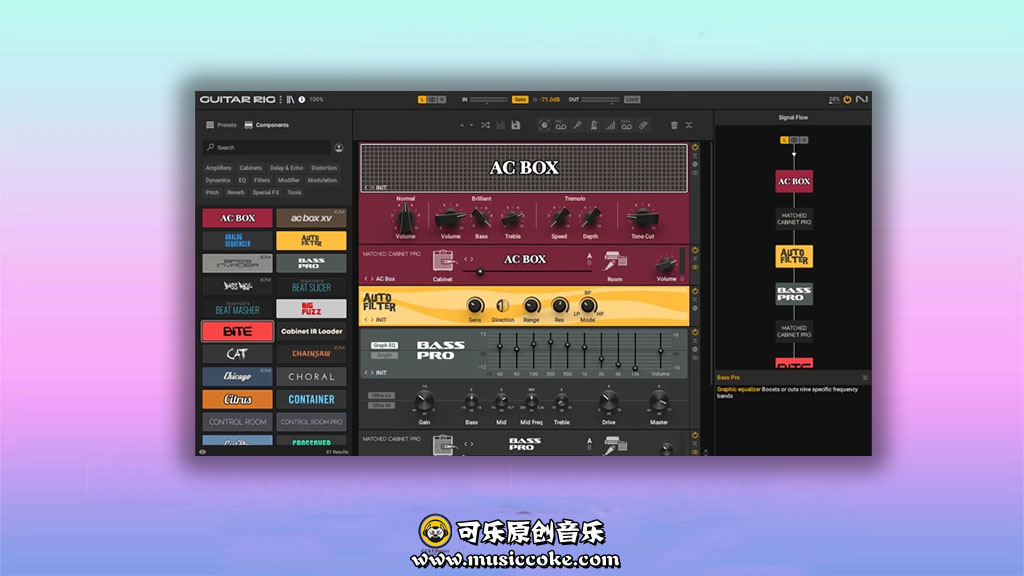Add the Container component tile
1024x576 pixels.
312,400
